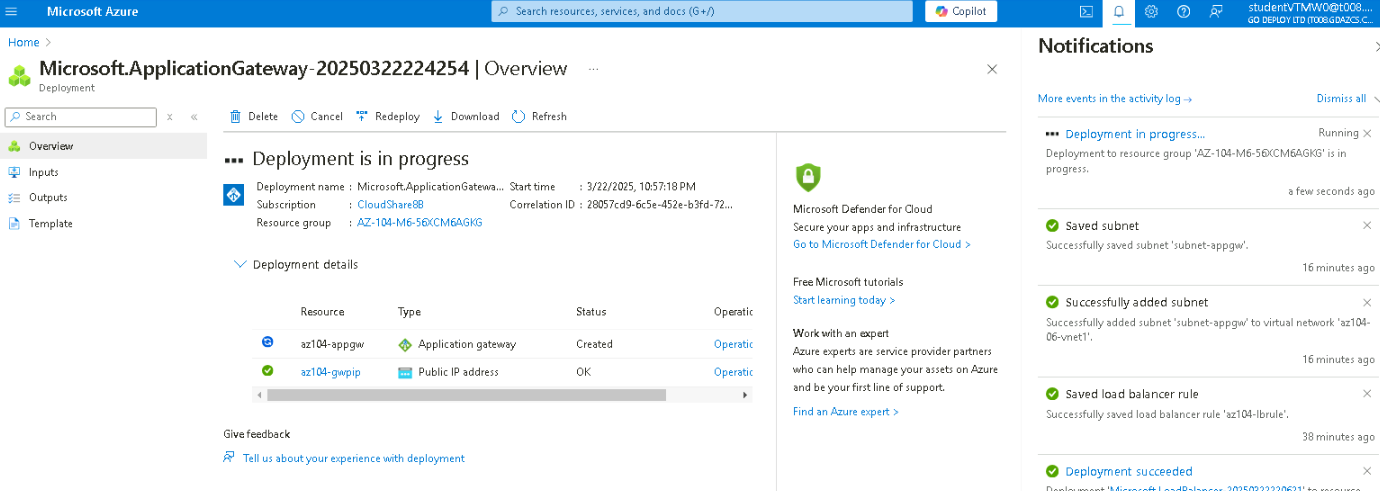This screenshot has height=491, width=1380.
Task: Click the Resource column header
Action: 322,312
